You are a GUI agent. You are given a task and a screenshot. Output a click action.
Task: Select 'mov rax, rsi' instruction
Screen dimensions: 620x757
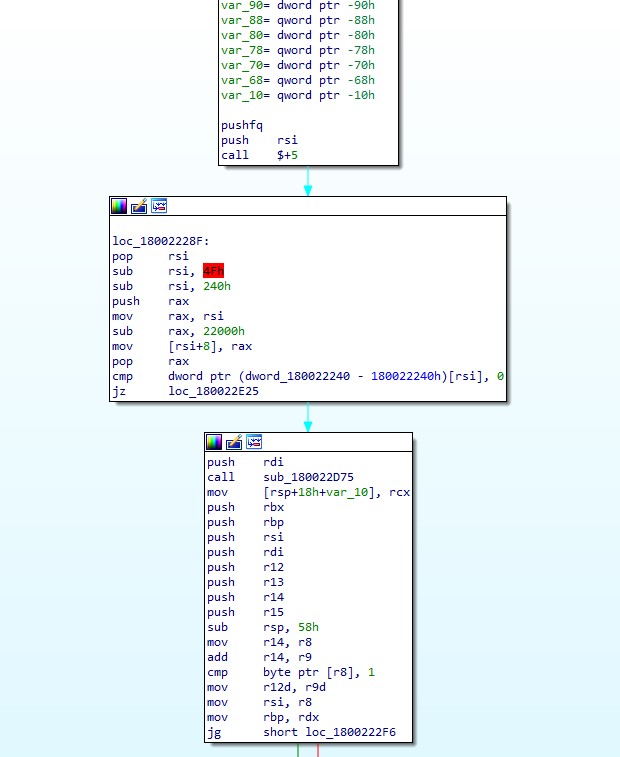[x=168, y=316]
